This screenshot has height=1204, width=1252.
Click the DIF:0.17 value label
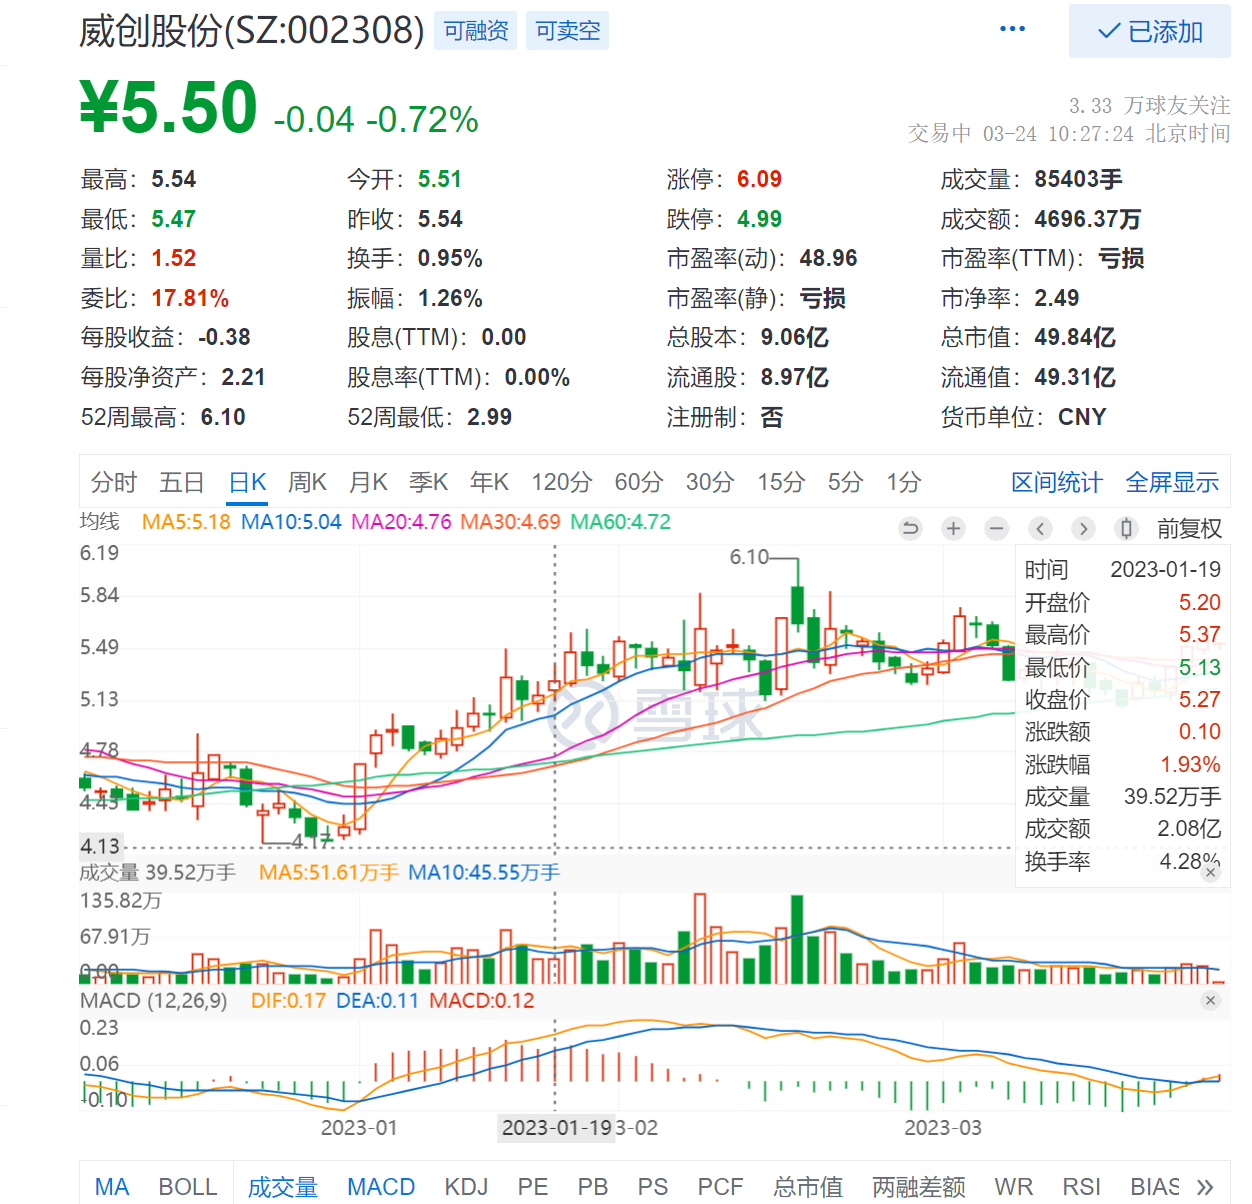click(288, 1001)
